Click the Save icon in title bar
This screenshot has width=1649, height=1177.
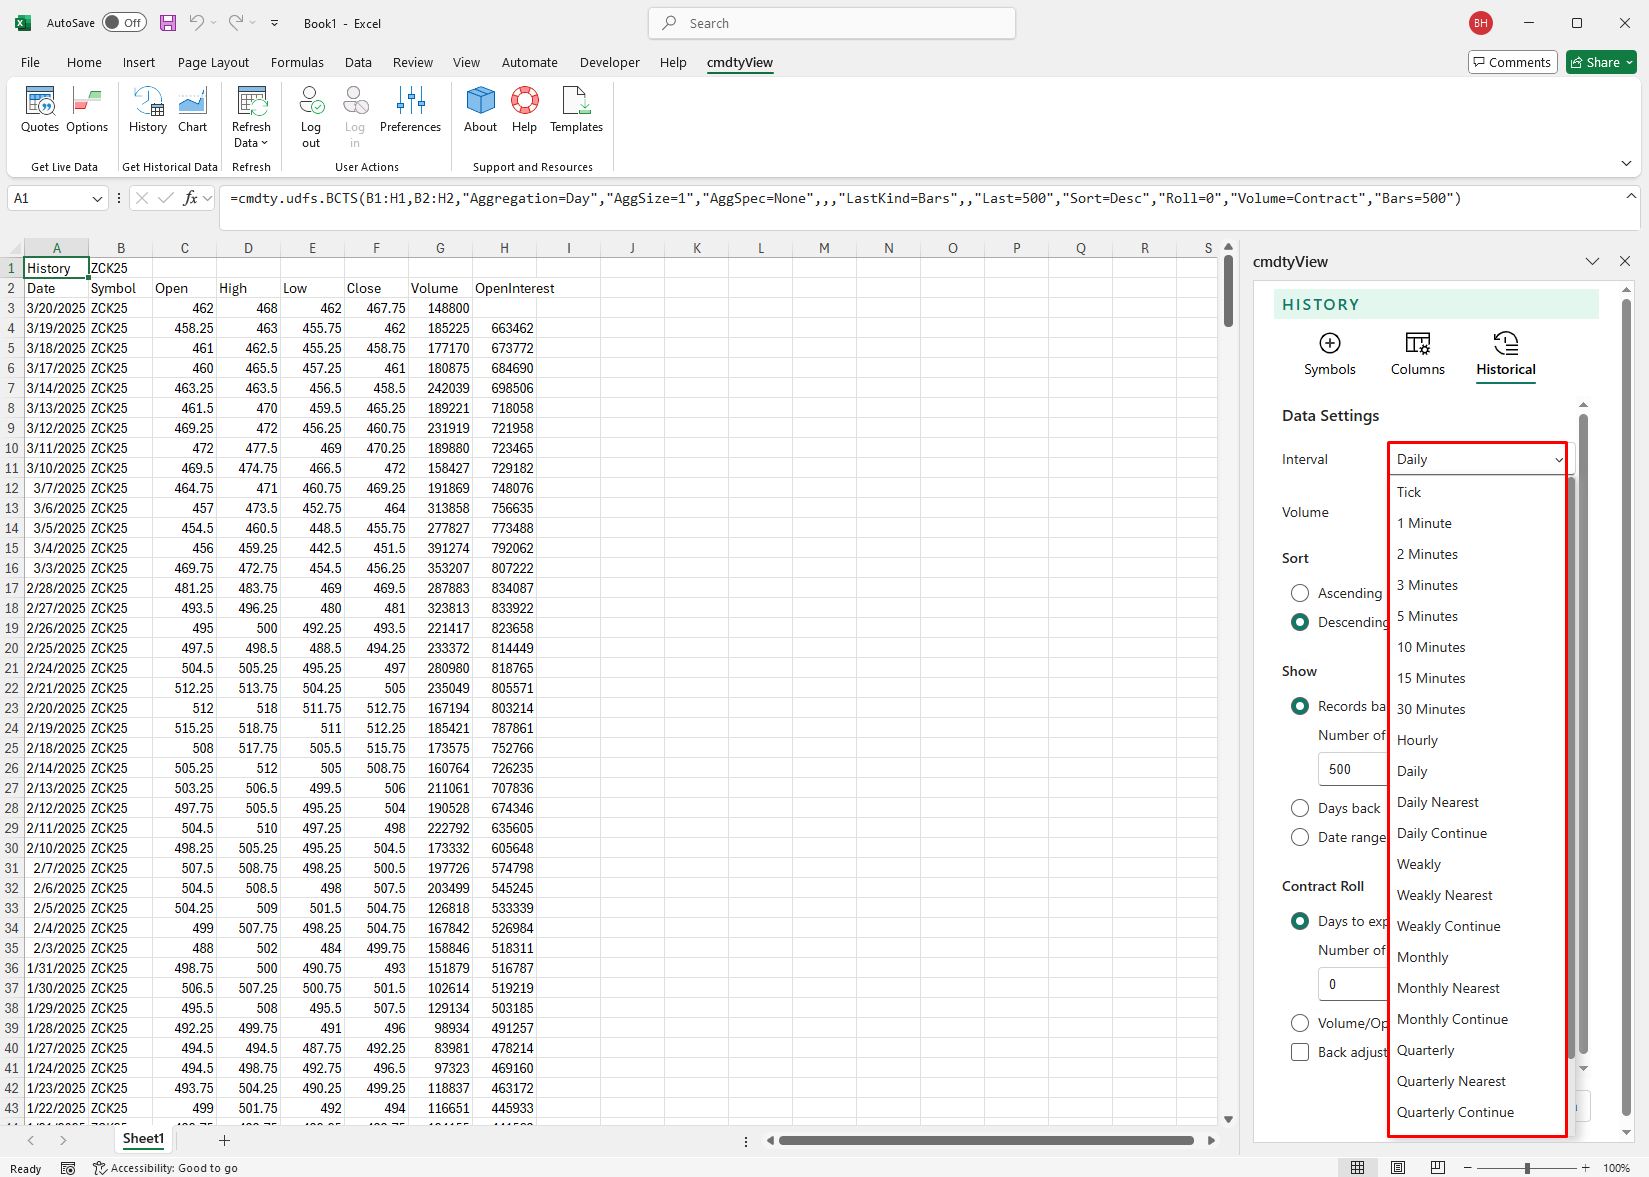coord(168,23)
